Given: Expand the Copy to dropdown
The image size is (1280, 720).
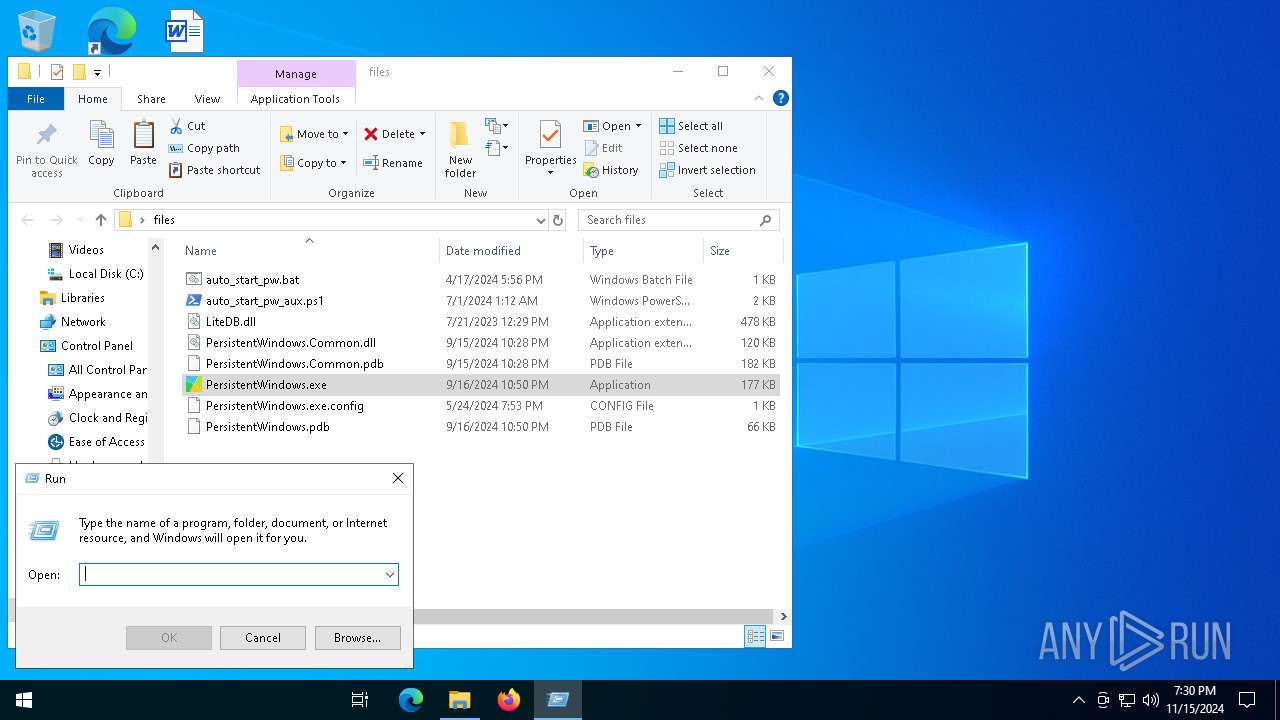Looking at the screenshot, I should pos(343,163).
